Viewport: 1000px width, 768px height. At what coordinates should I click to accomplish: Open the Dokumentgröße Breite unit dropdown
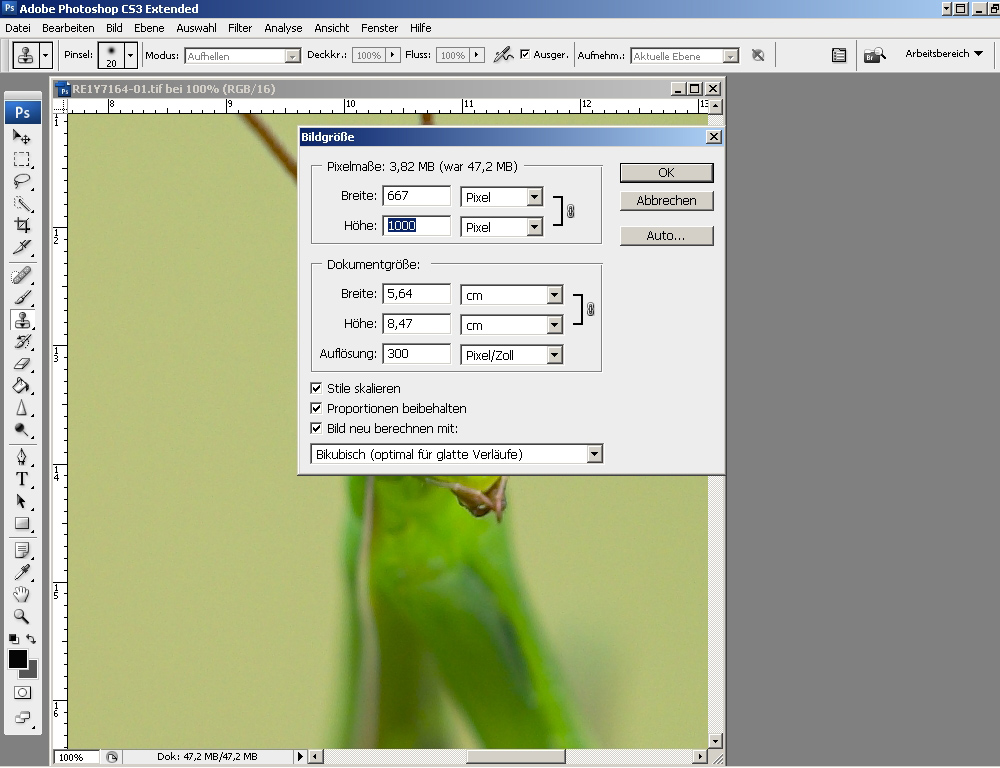tap(554, 295)
